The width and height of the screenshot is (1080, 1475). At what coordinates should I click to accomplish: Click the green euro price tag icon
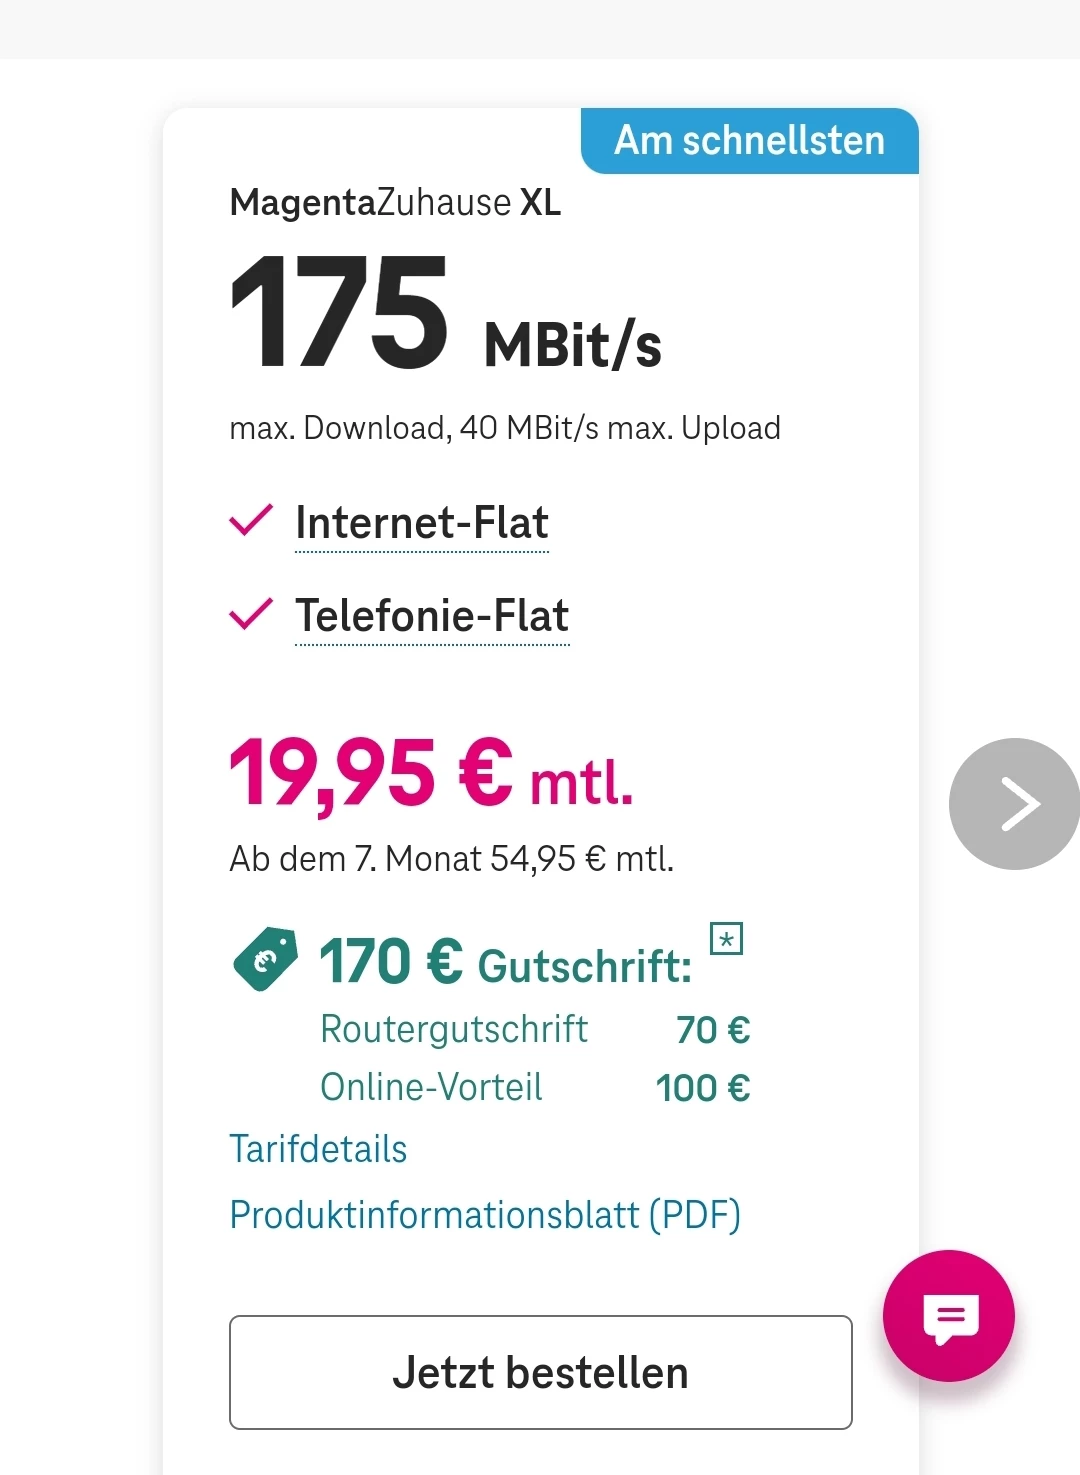point(265,959)
